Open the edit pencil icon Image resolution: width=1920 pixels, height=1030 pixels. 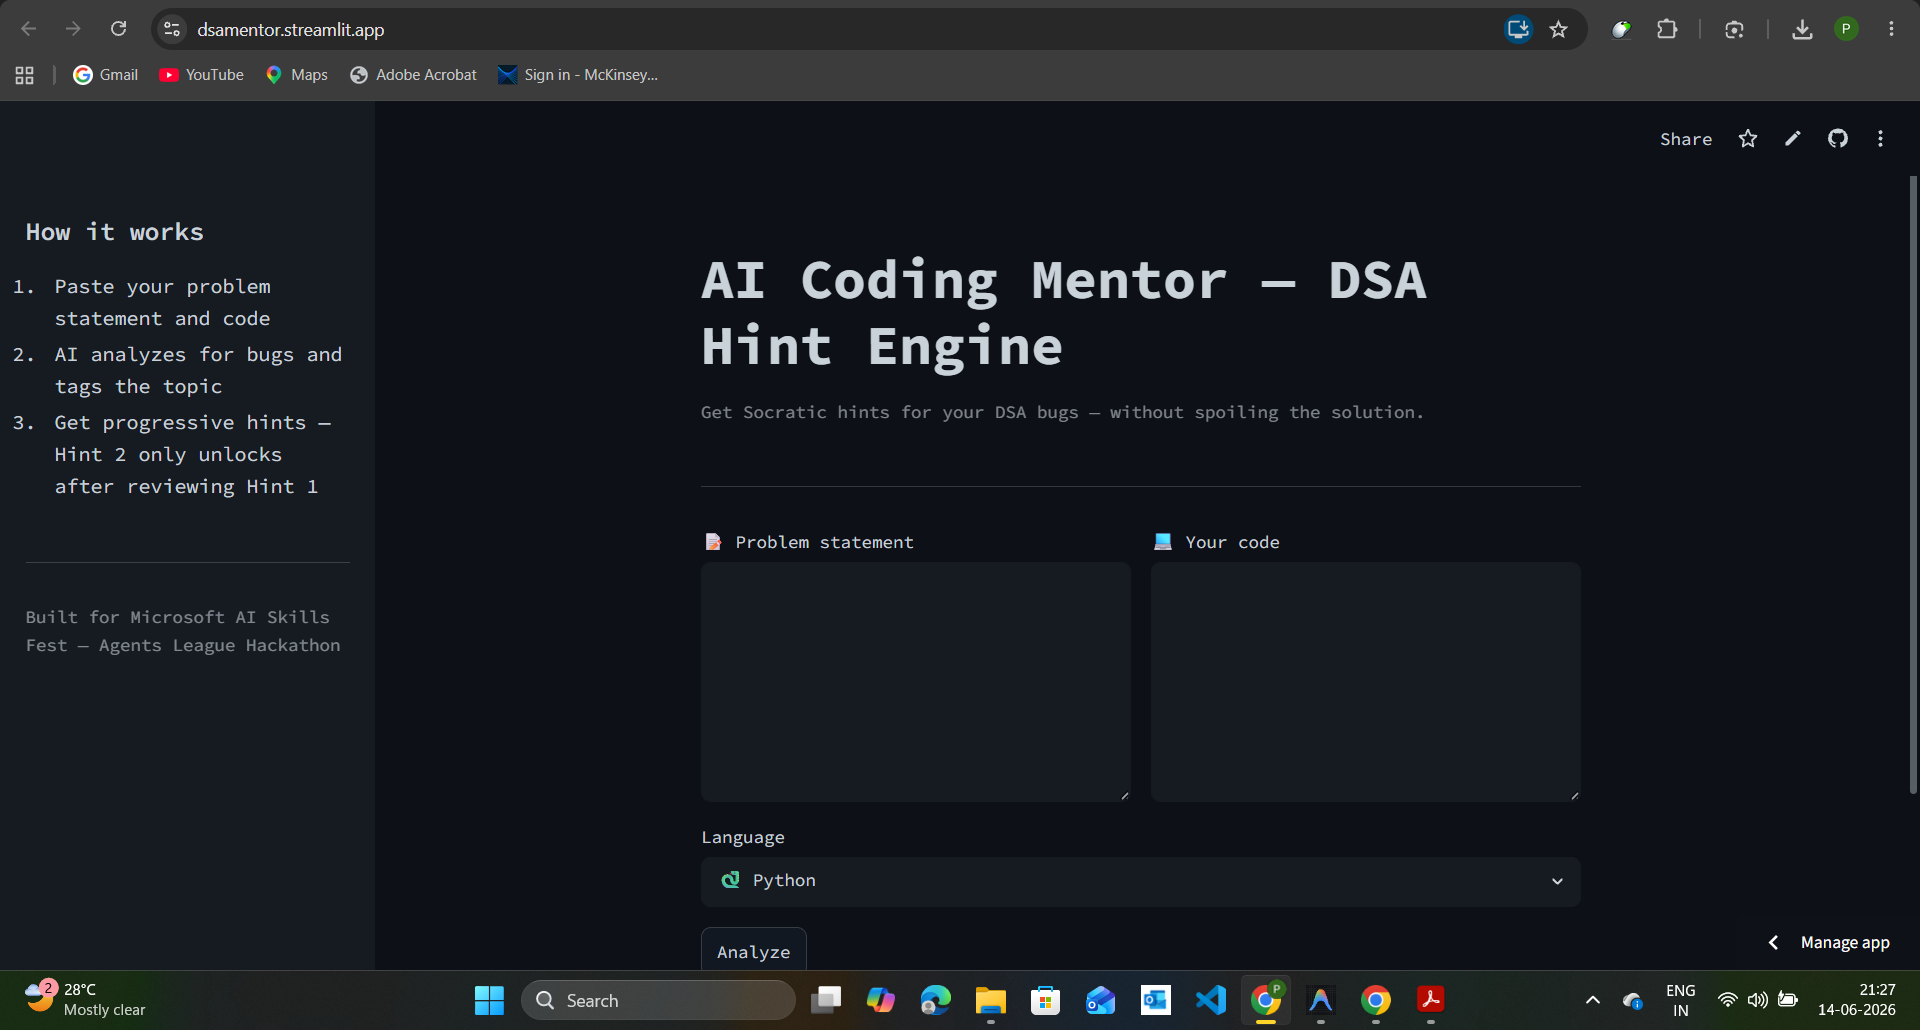tap(1793, 139)
